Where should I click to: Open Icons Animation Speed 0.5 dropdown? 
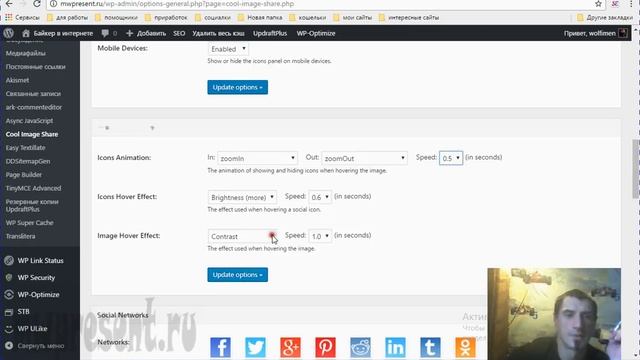click(451, 158)
